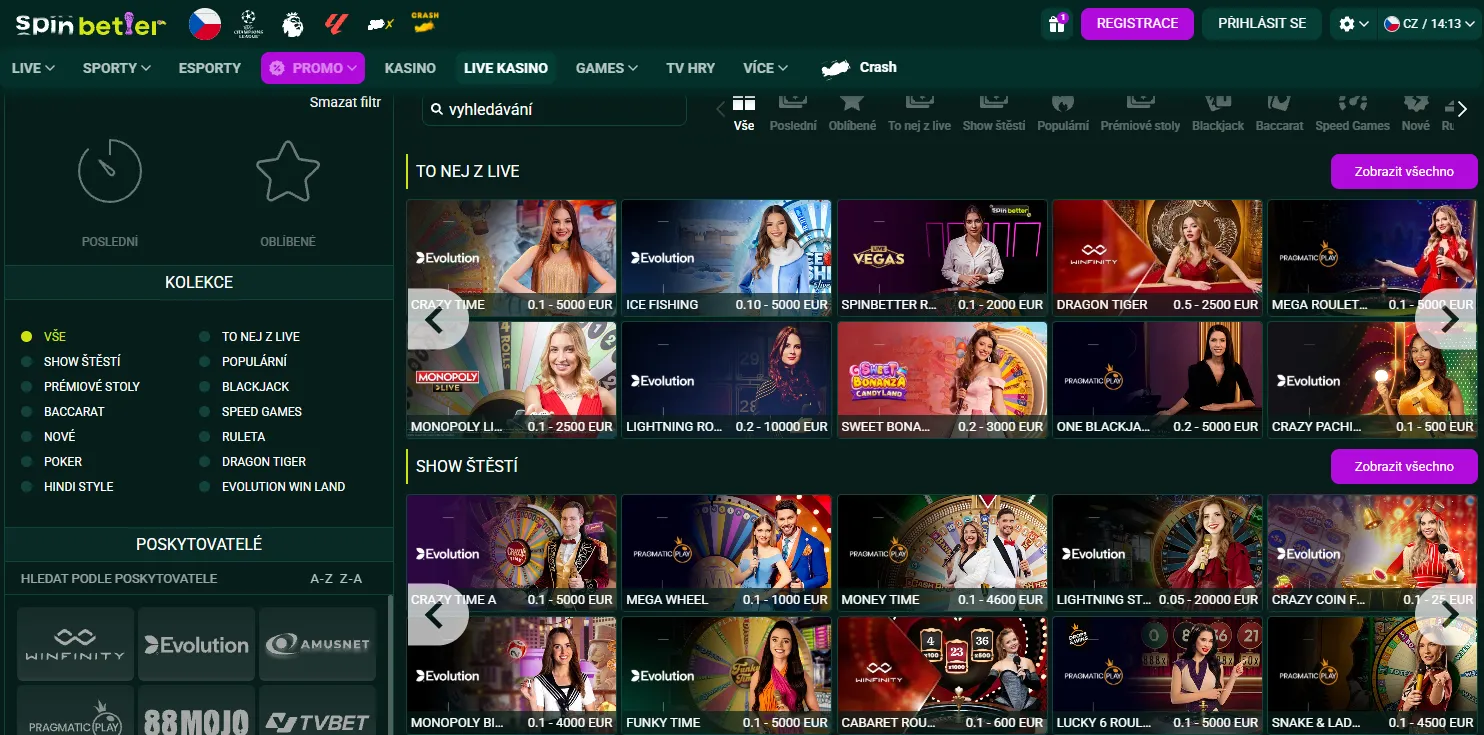The height and width of the screenshot is (735, 1484).
Task: Filter by TVBET provider logo
Action: coord(317,711)
